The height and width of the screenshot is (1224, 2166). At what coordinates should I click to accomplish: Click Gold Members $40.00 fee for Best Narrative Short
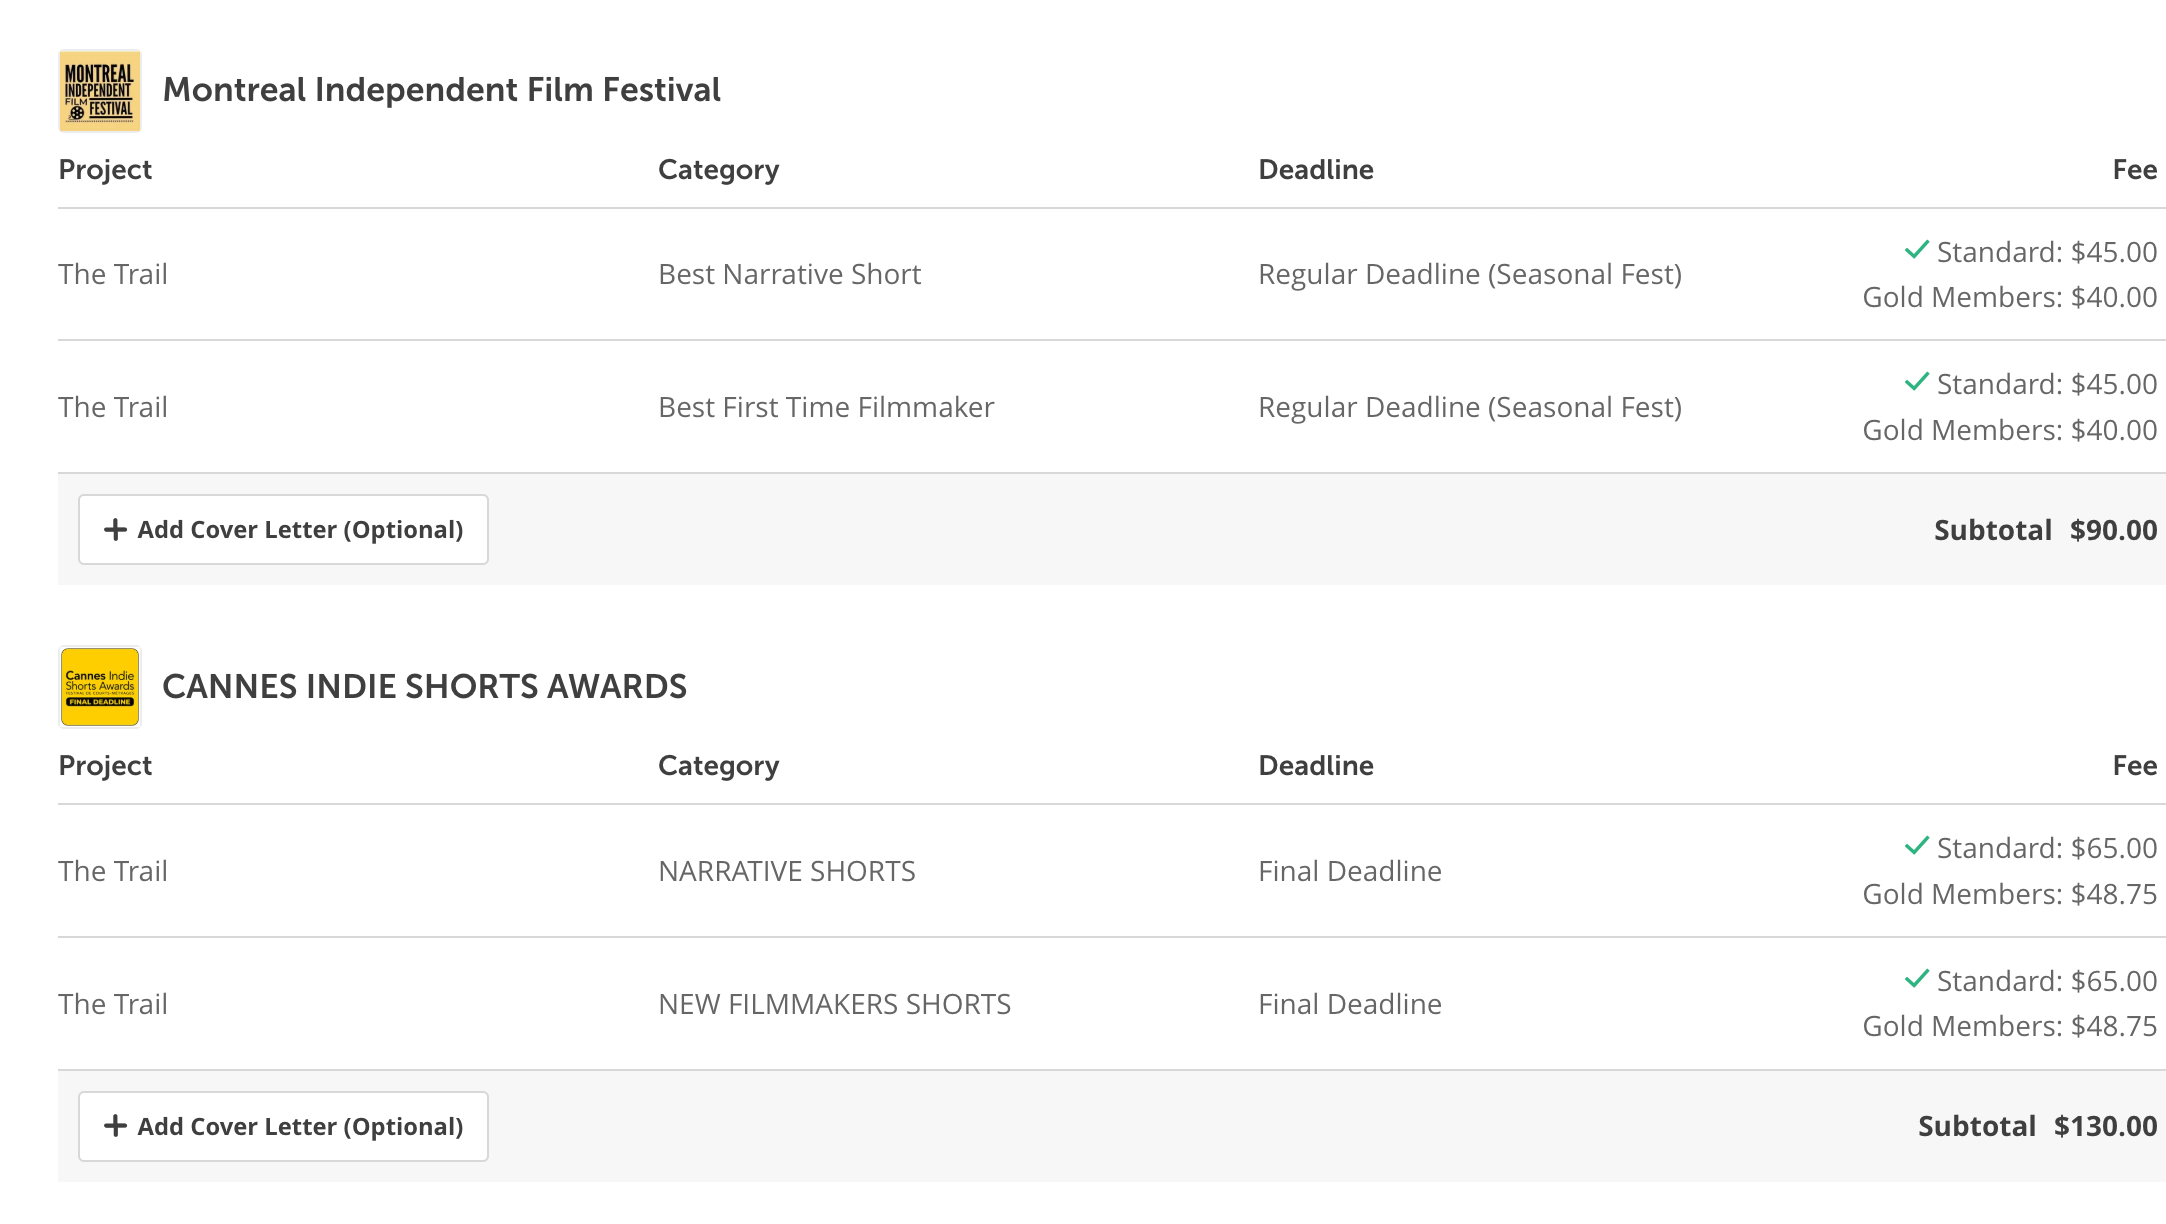click(2009, 298)
